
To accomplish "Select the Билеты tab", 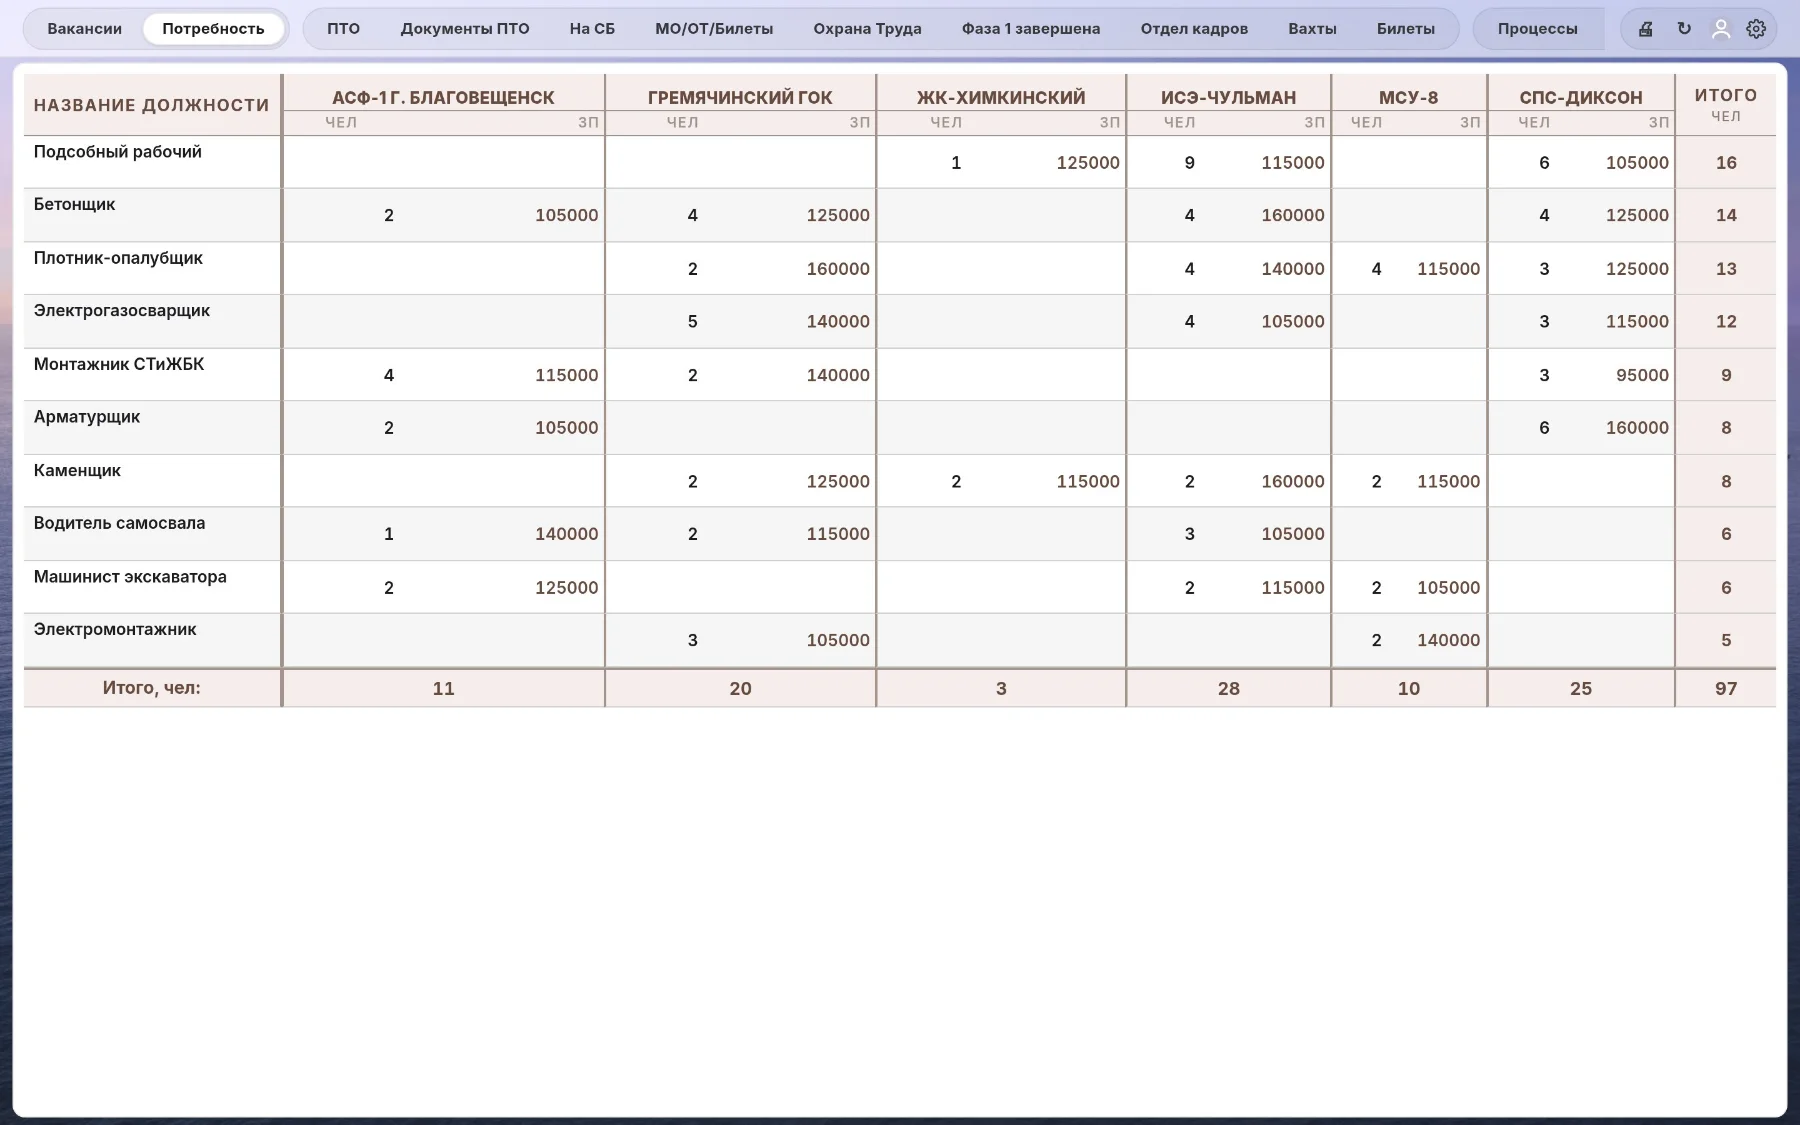I will point(1405,29).
